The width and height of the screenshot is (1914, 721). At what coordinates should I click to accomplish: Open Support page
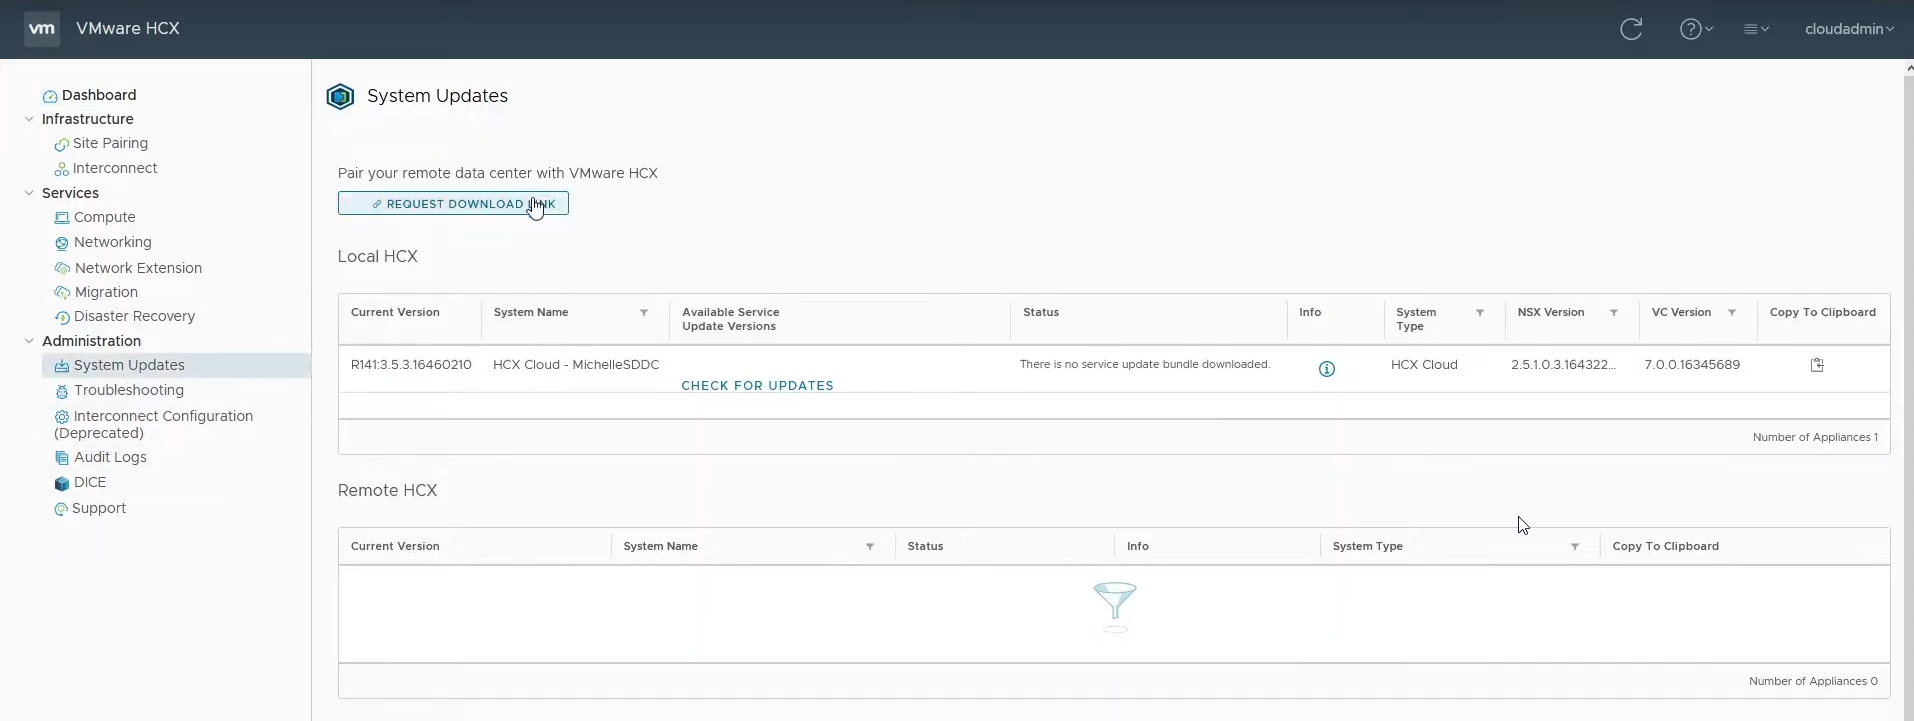(x=99, y=508)
